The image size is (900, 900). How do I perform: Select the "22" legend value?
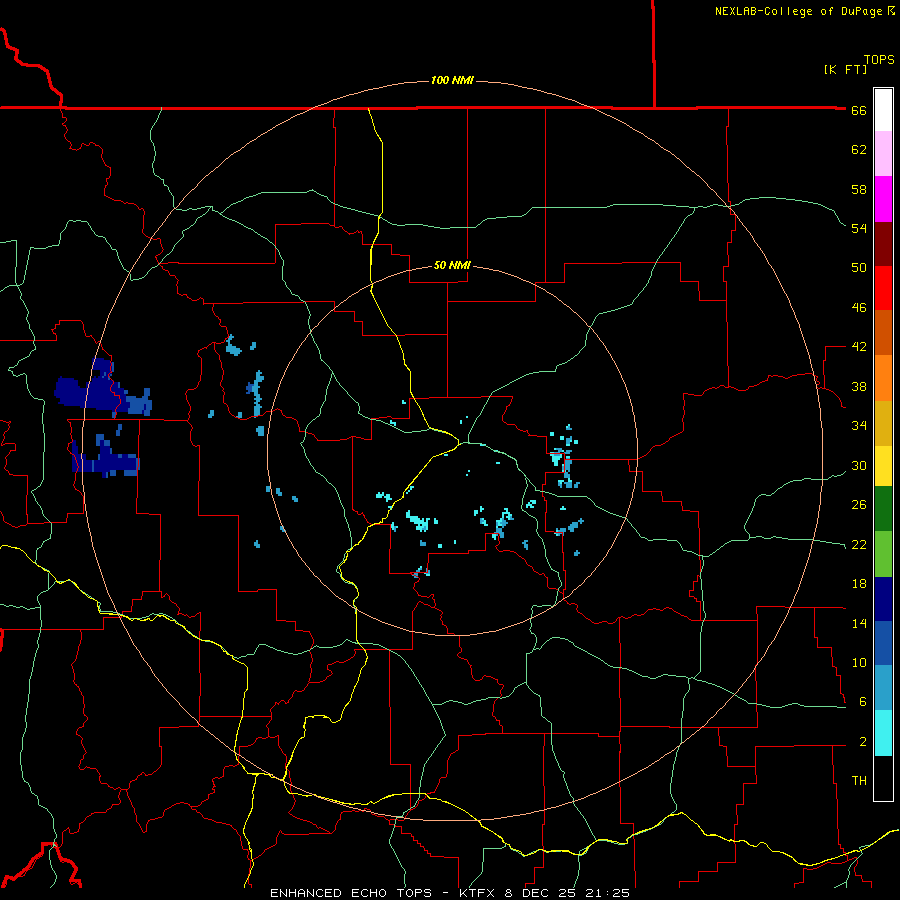pos(859,544)
